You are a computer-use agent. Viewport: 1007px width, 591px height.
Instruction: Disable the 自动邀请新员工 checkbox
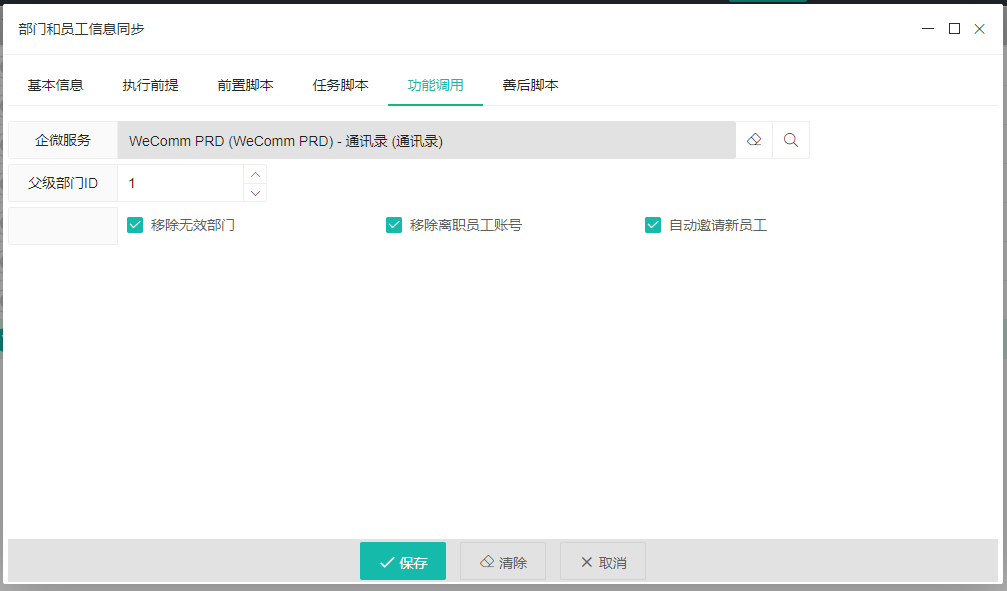tap(652, 225)
